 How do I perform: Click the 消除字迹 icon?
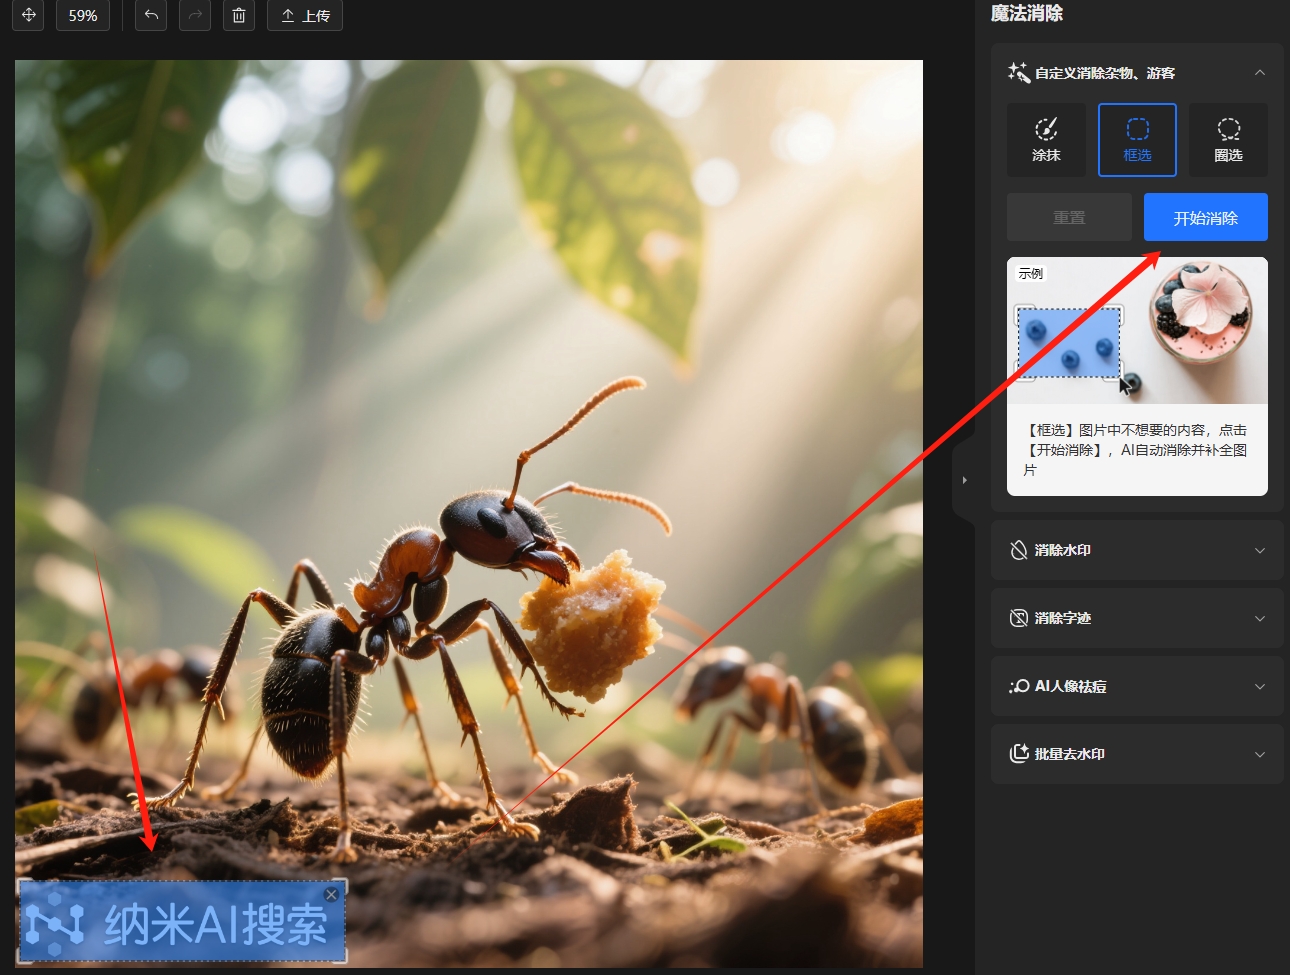(x=1019, y=618)
